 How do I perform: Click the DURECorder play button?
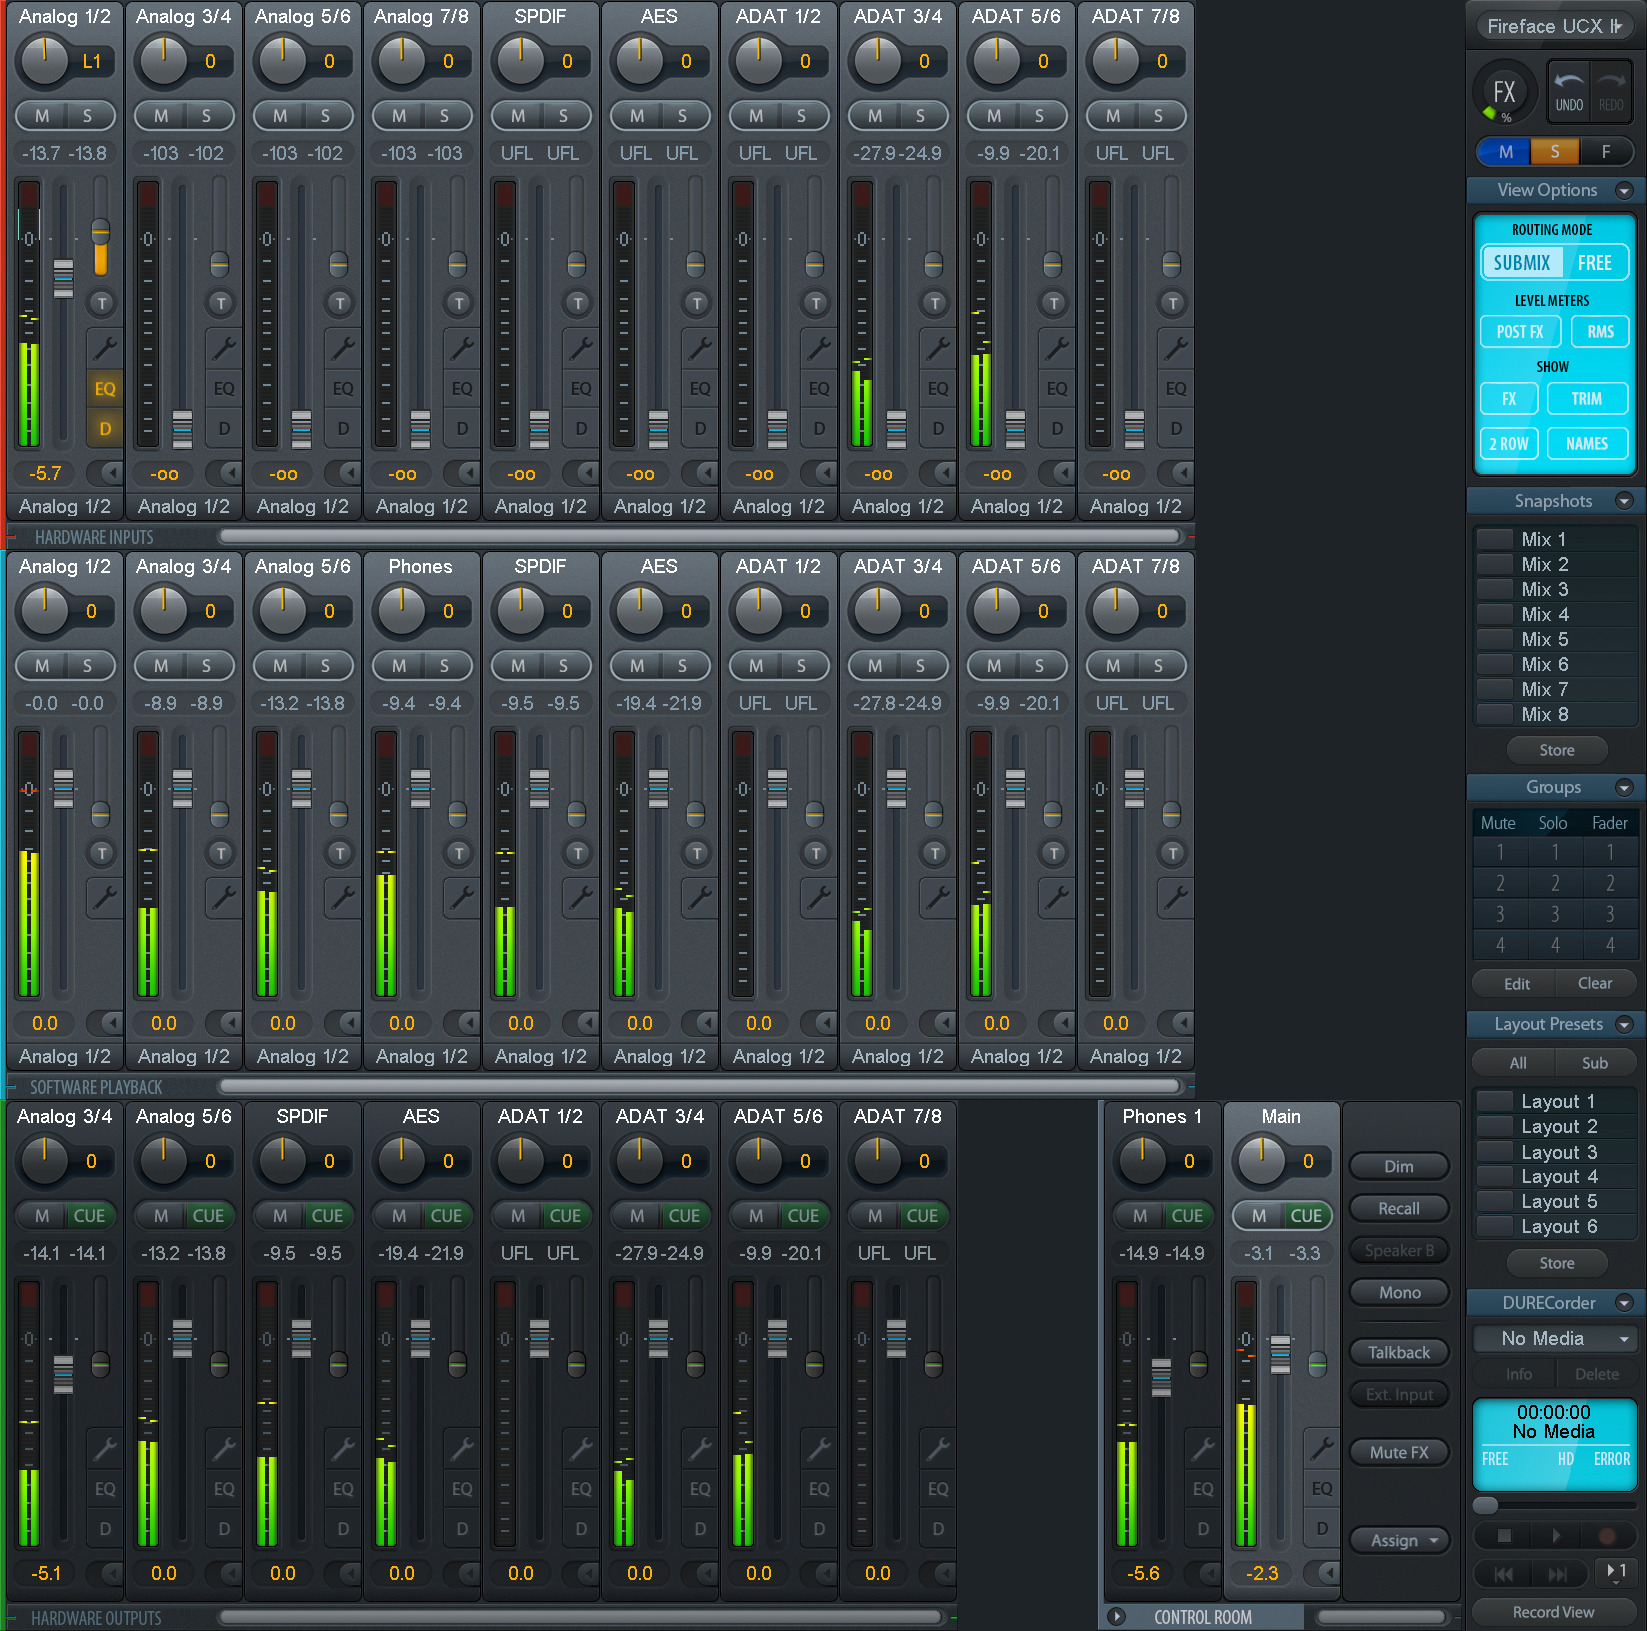pos(1556,1535)
